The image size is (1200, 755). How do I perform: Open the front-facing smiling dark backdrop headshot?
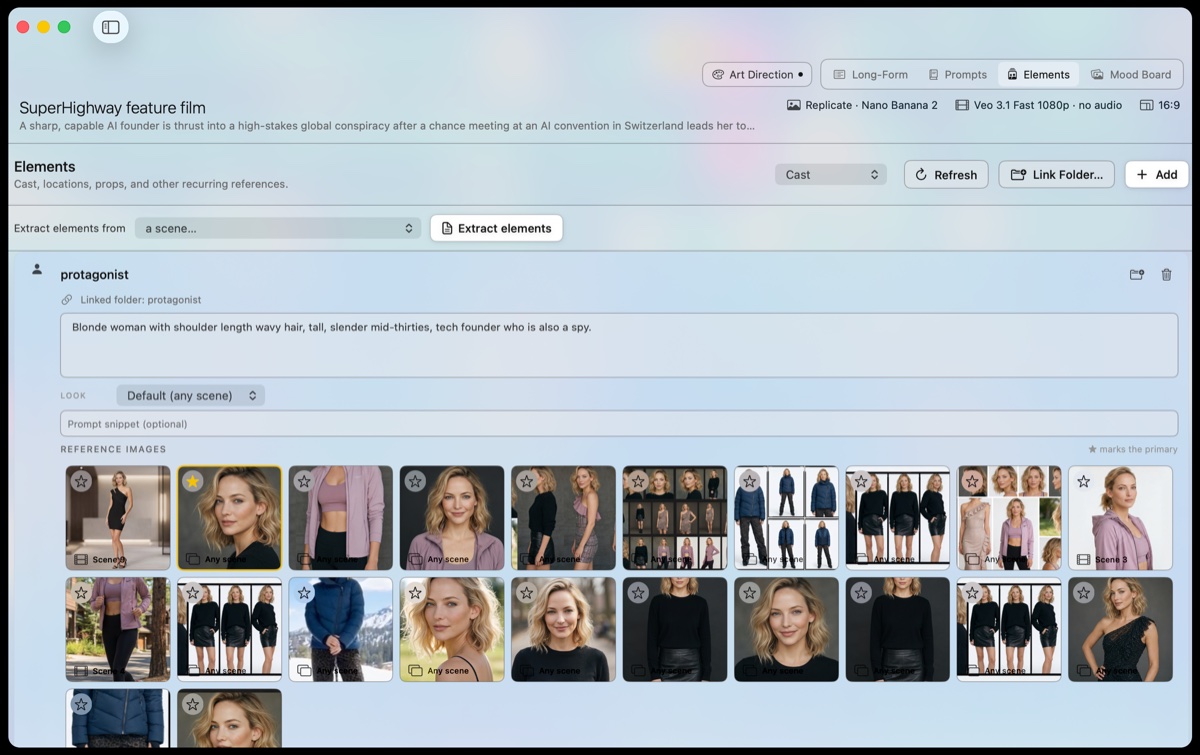786,629
